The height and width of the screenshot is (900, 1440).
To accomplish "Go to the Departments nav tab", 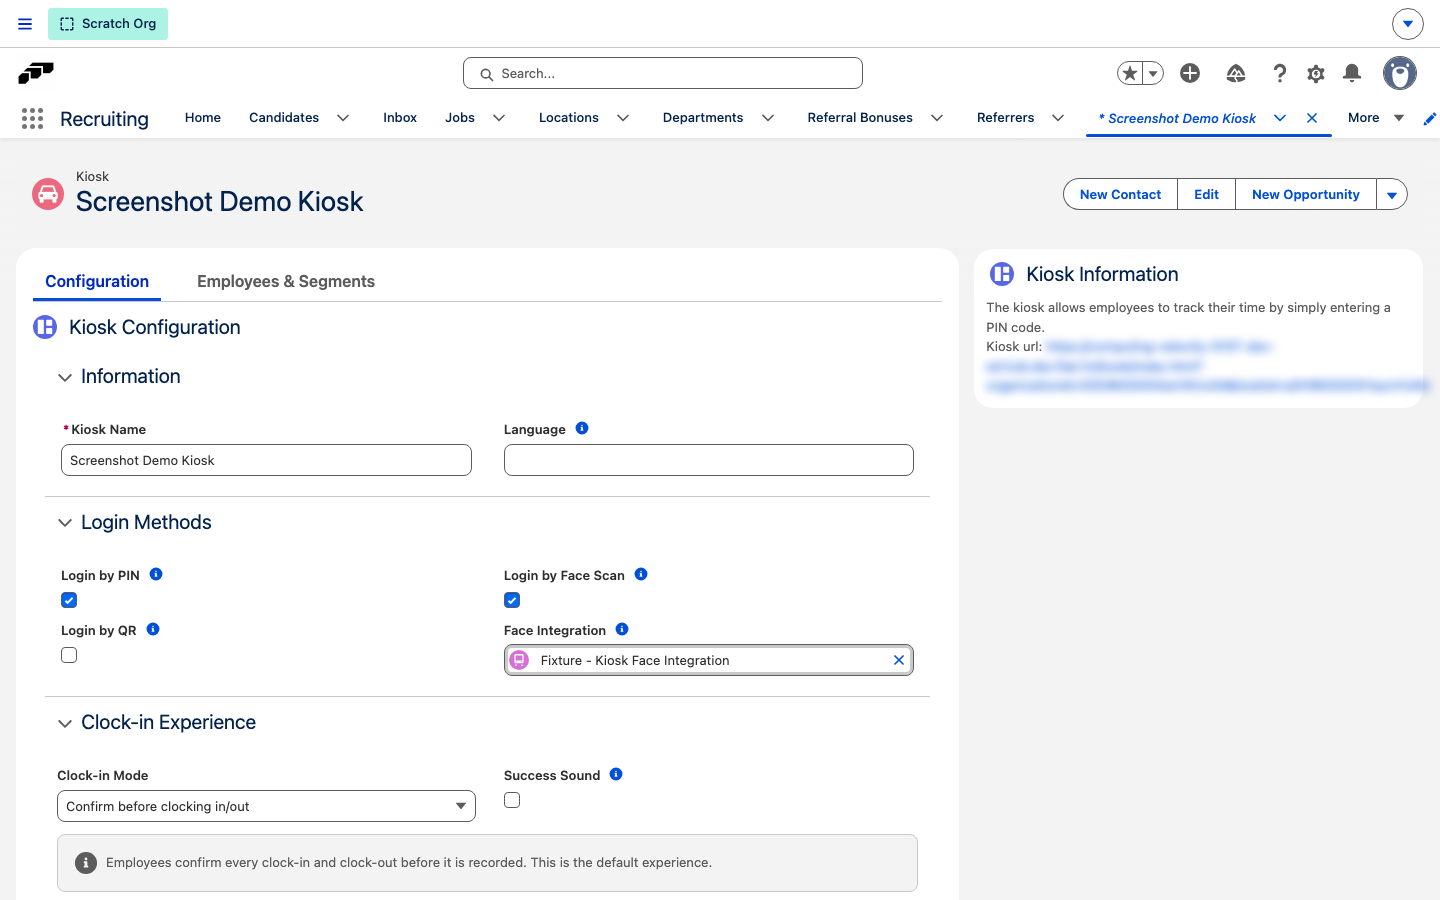I will (x=703, y=118).
